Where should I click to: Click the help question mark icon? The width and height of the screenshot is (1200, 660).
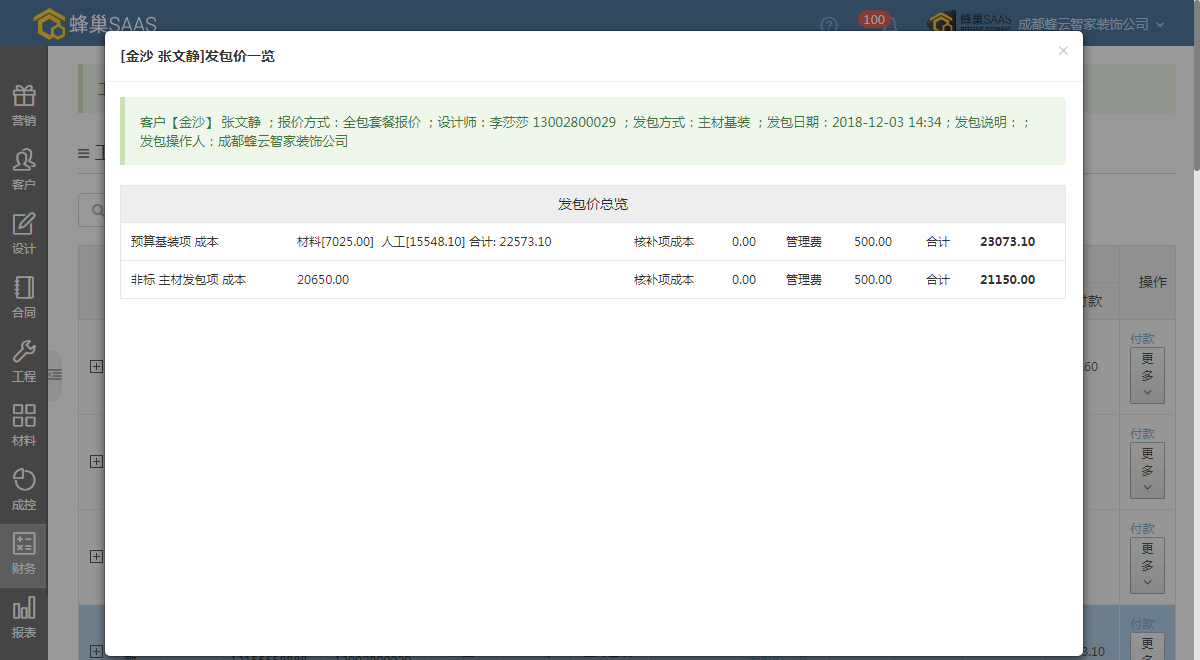point(829,25)
